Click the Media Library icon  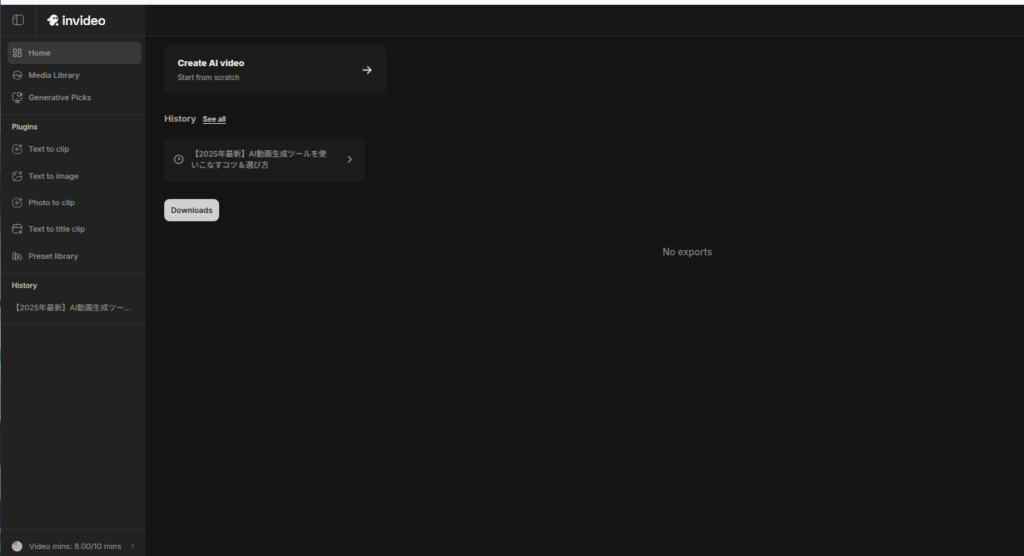pos(17,75)
